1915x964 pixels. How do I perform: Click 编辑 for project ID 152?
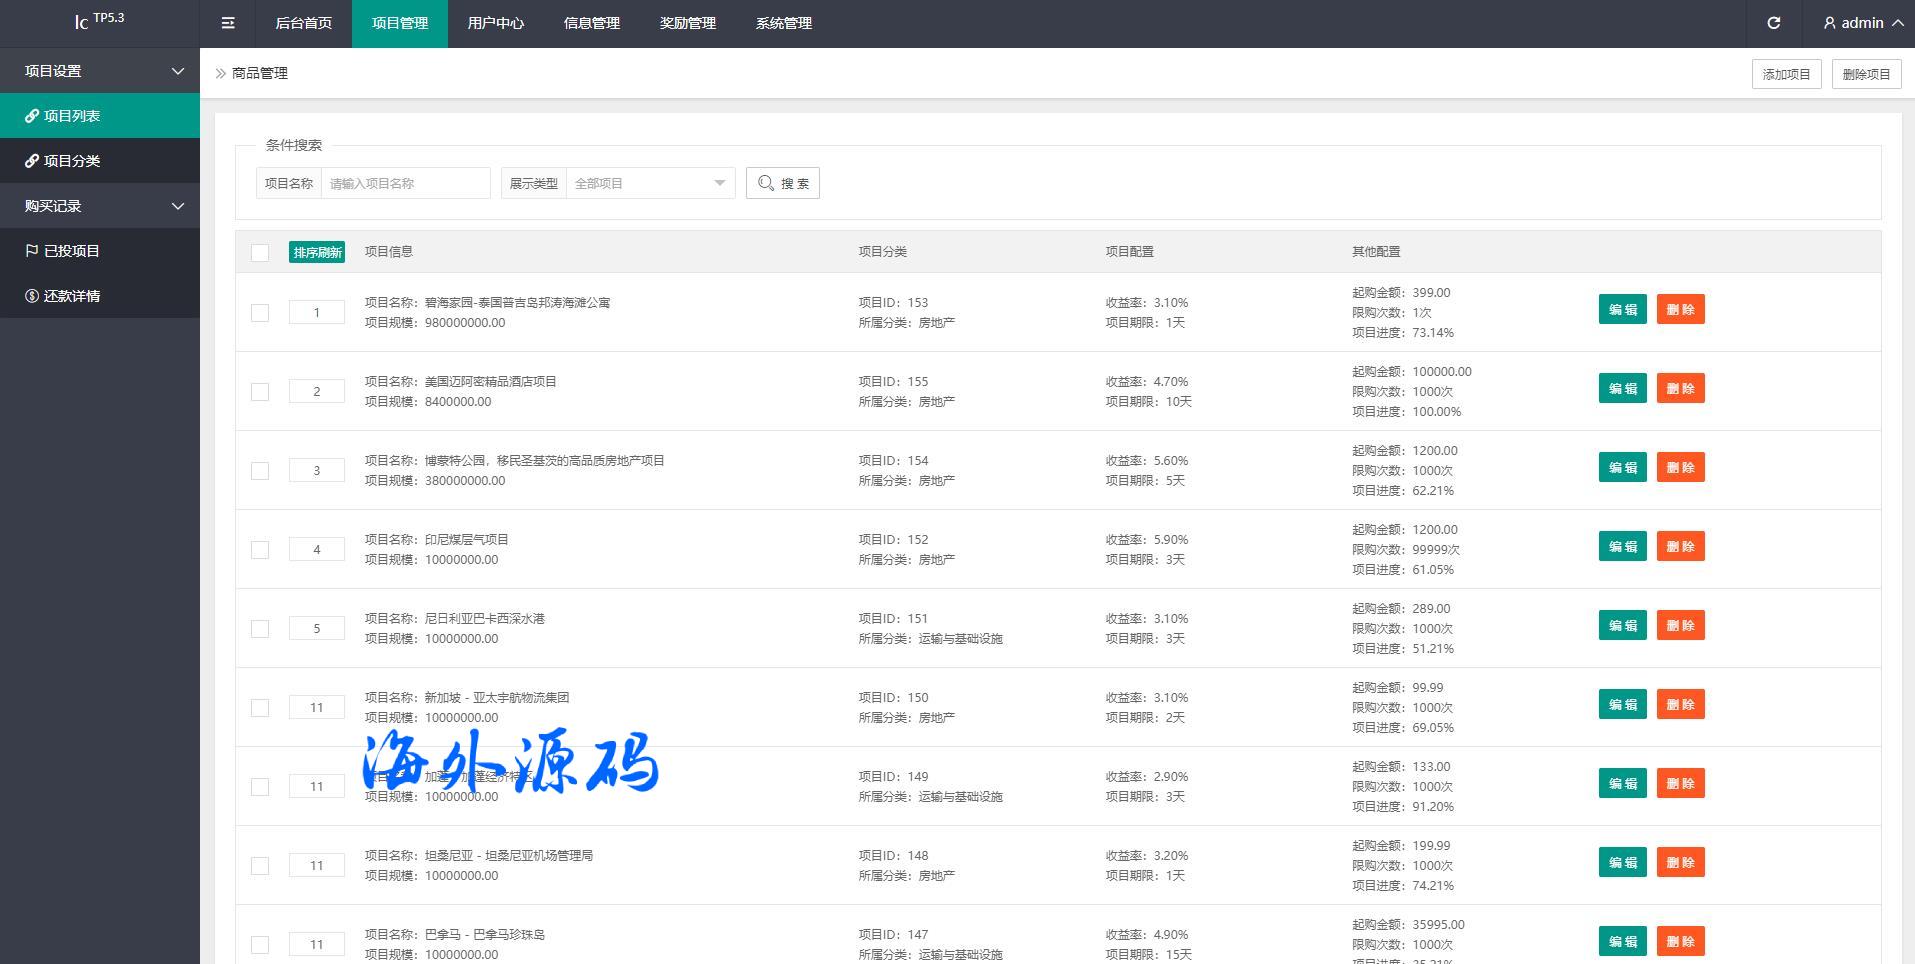1622,546
